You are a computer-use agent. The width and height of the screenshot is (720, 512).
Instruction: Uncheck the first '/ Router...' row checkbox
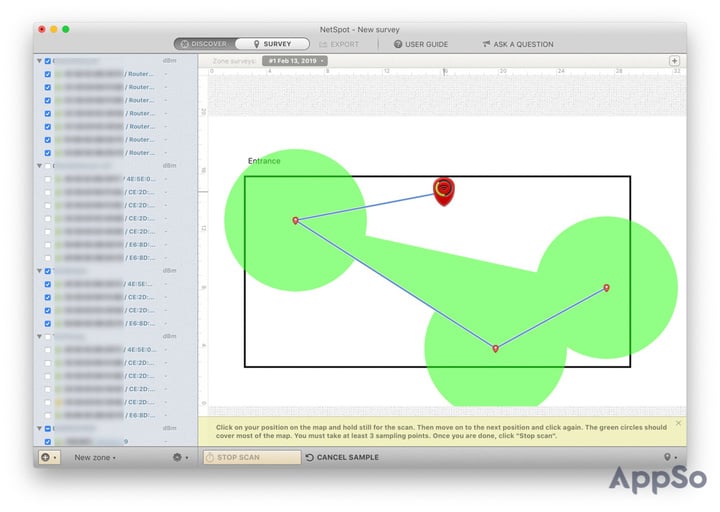coord(48,74)
